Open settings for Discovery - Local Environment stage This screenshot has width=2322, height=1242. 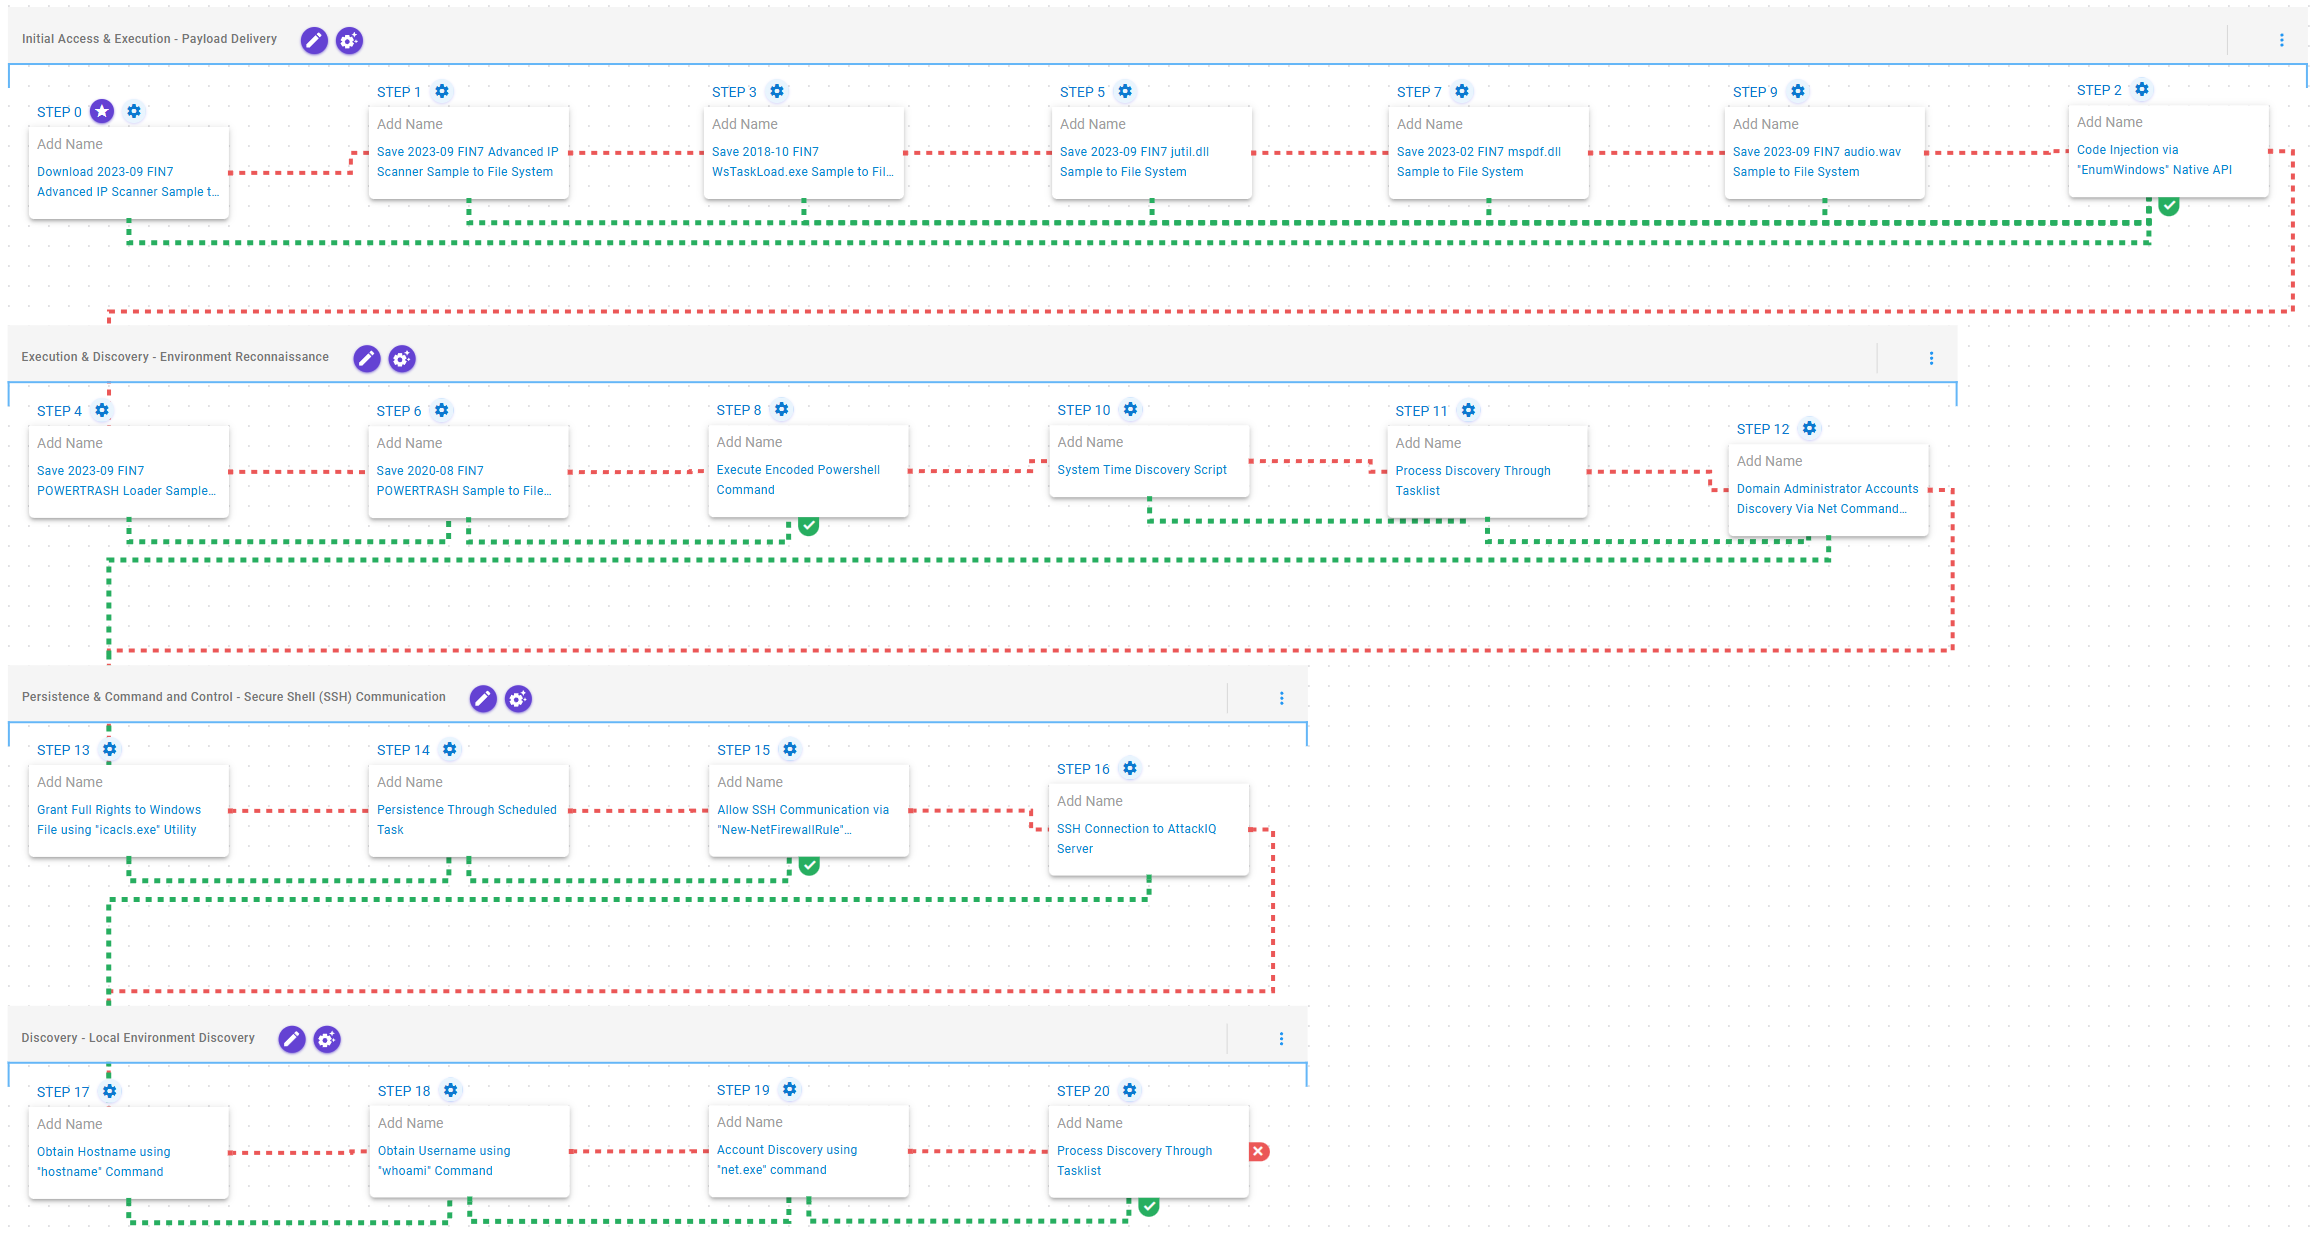pos(327,1039)
